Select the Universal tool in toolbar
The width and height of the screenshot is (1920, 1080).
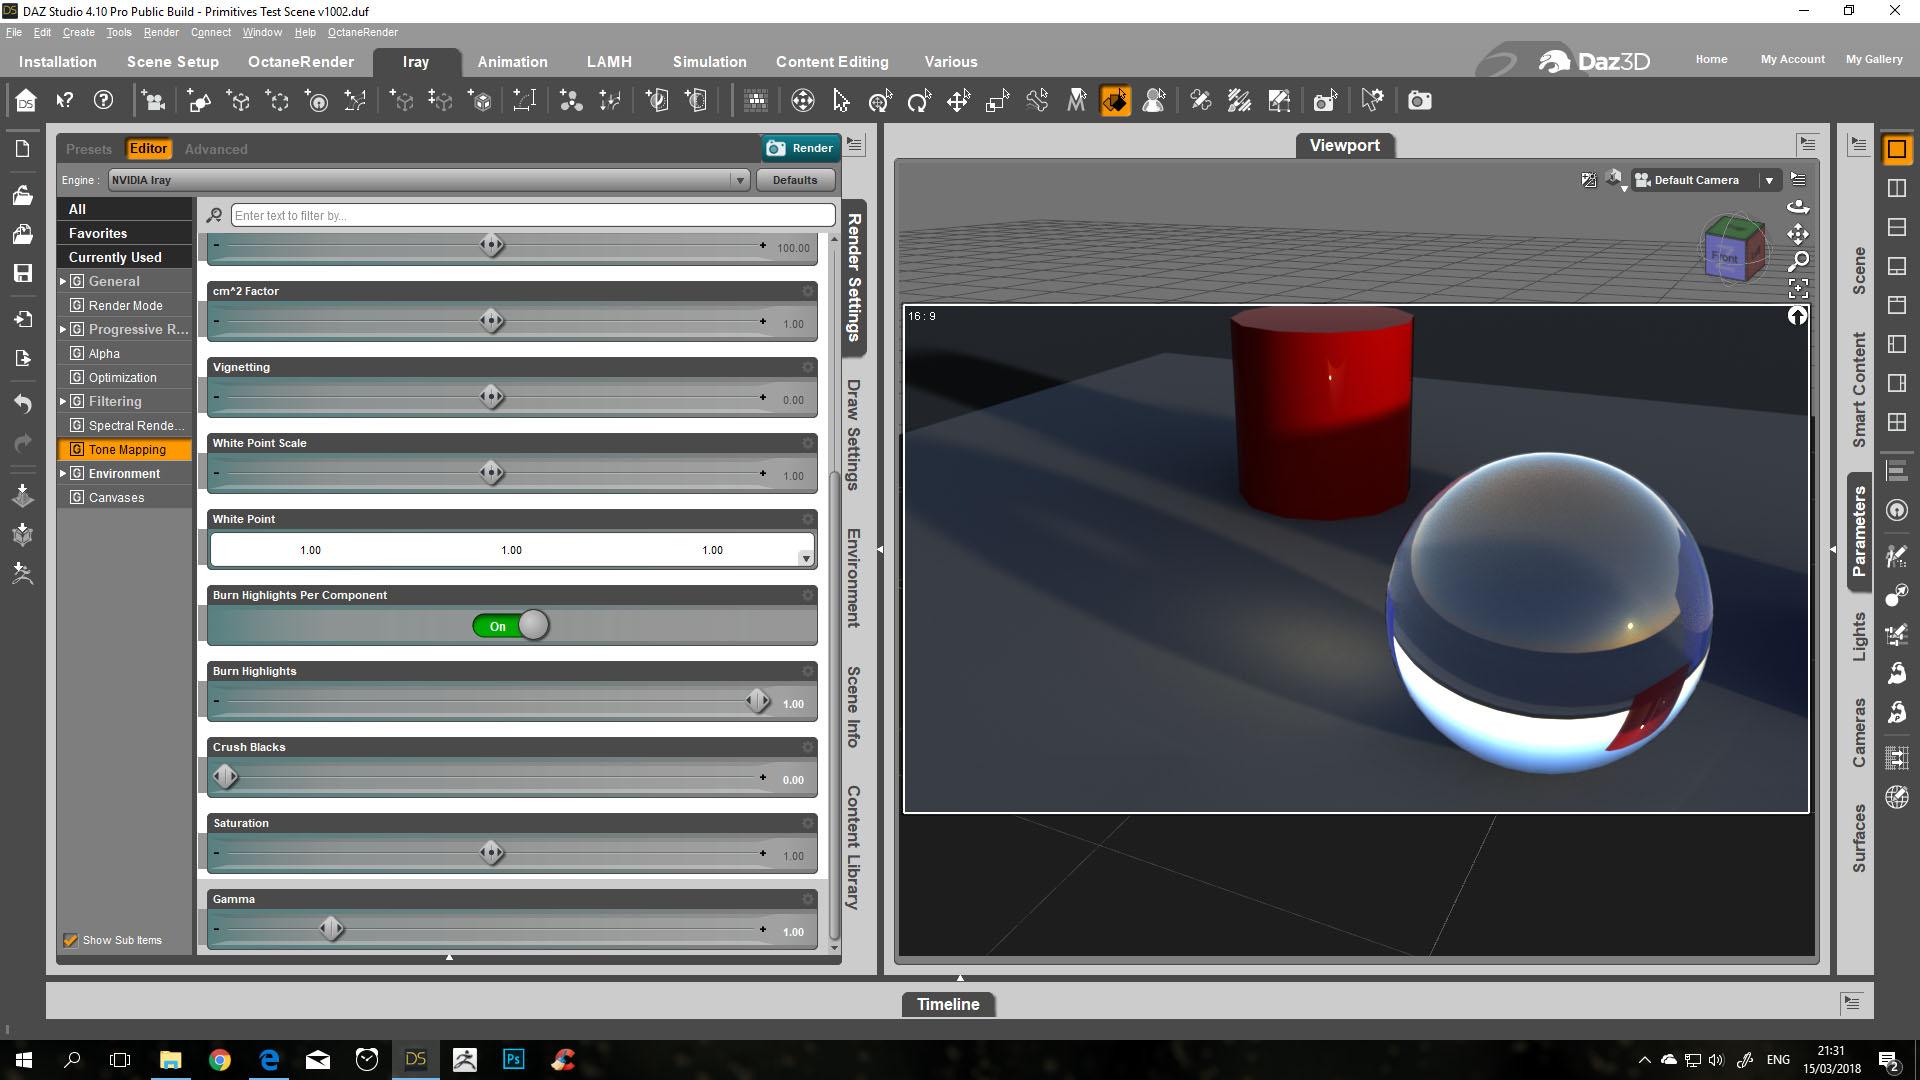(880, 101)
